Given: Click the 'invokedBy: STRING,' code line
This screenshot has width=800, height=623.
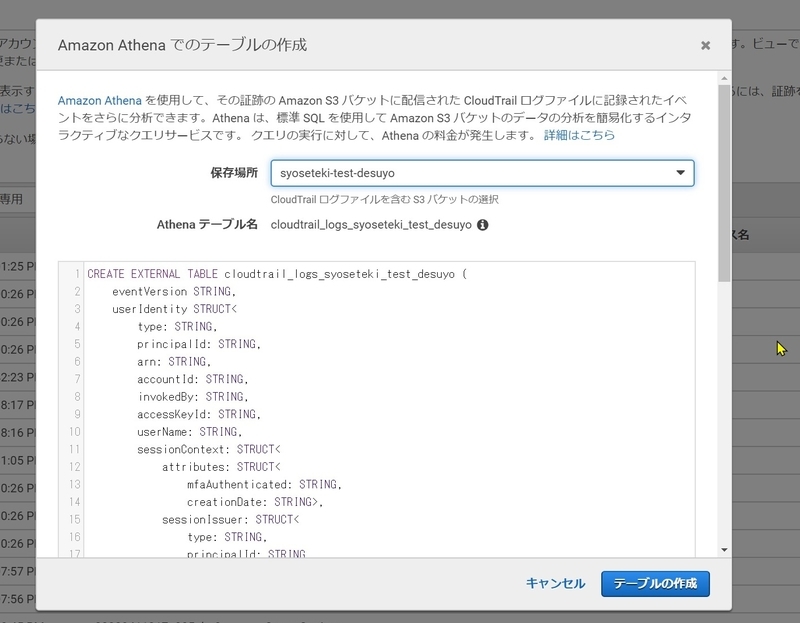Looking at the screenshot, I should click(193, 396).
